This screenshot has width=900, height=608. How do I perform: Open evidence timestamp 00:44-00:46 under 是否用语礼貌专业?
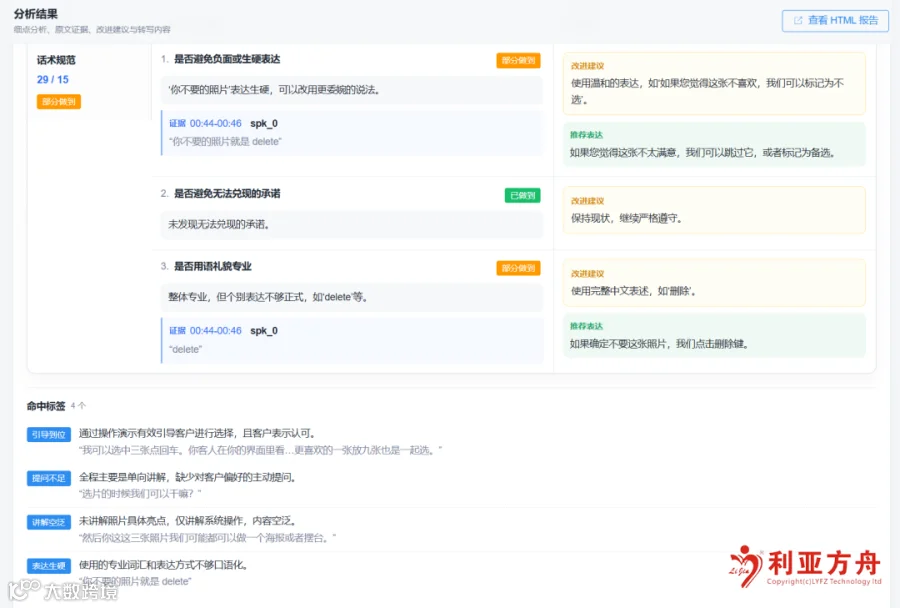(x=216, y=331)
